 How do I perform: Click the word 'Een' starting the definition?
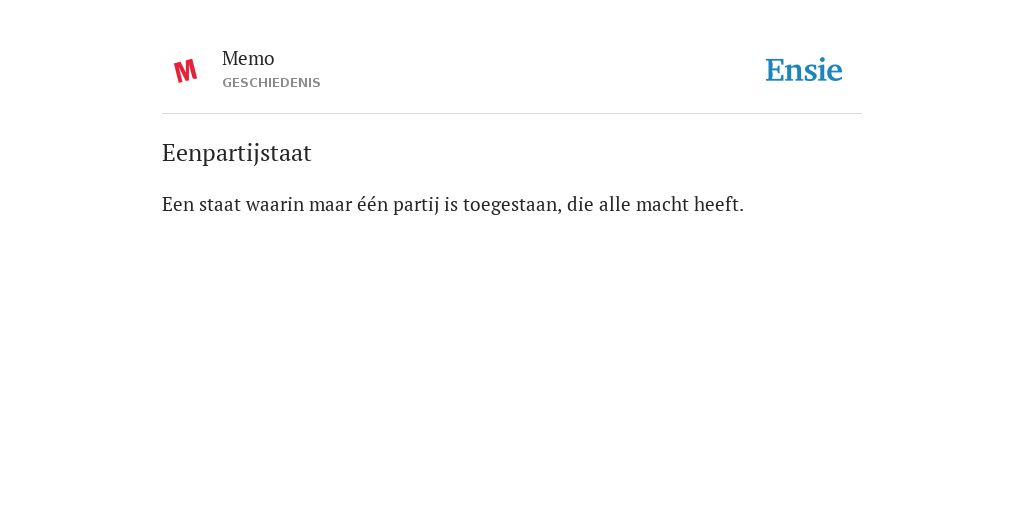[178, 204]
